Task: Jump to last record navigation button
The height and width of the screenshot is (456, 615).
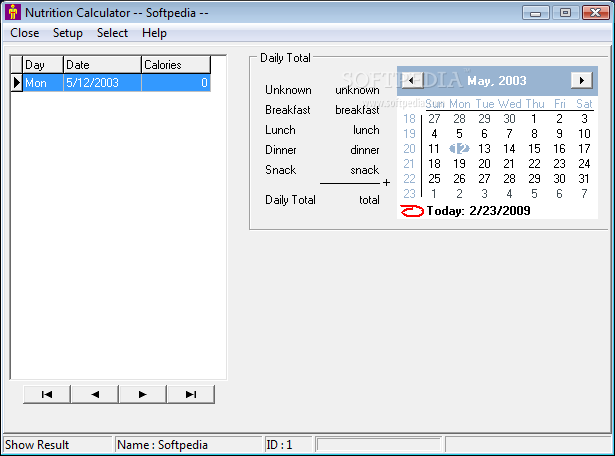Action: [191, 394]
